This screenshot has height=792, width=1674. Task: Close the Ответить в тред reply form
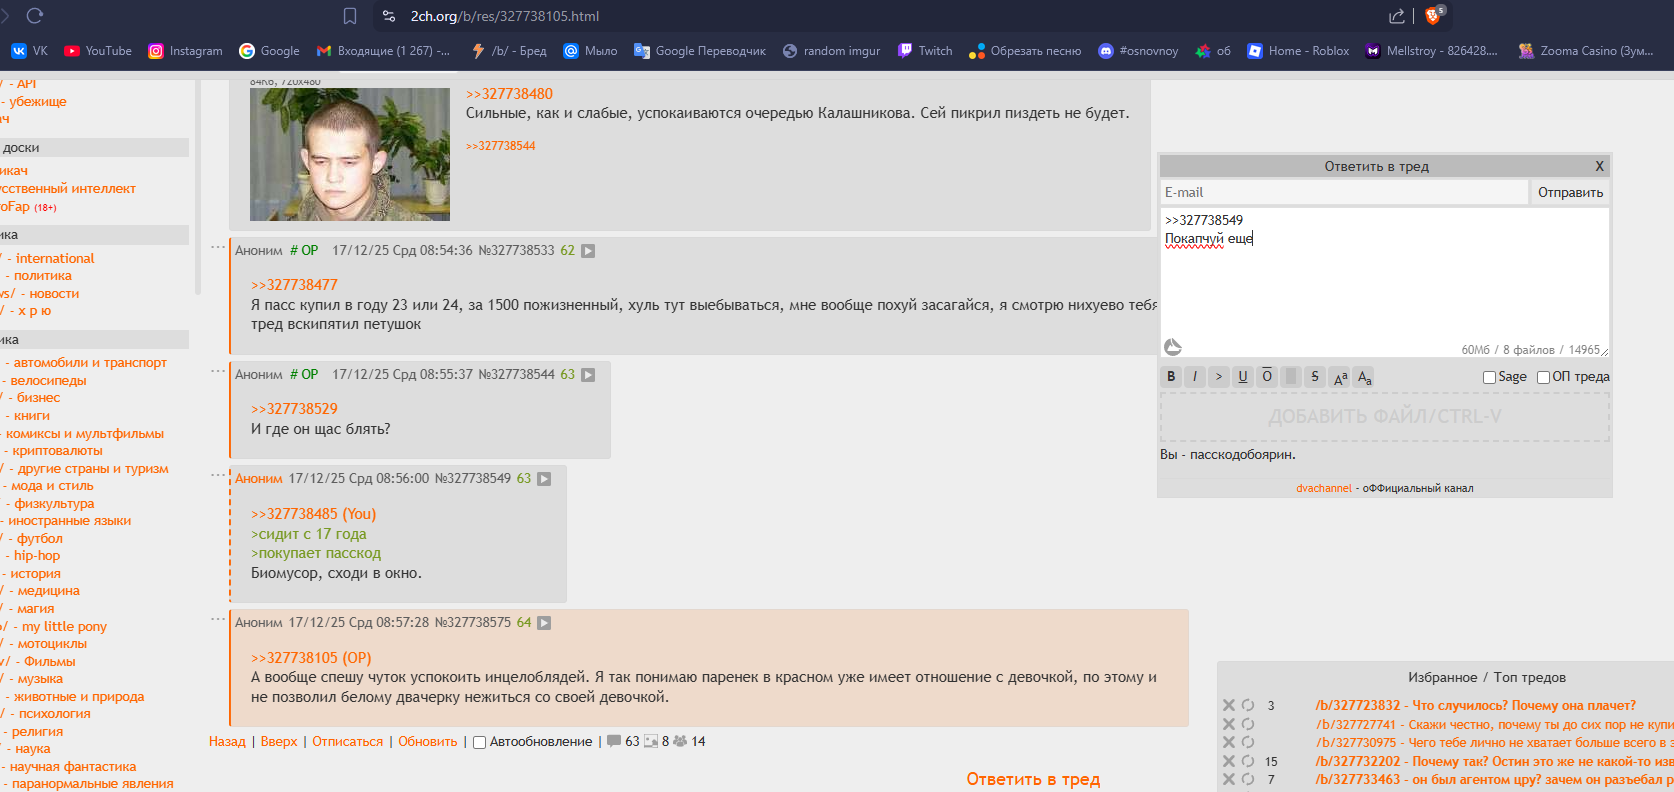click(x=1599, y=166)
